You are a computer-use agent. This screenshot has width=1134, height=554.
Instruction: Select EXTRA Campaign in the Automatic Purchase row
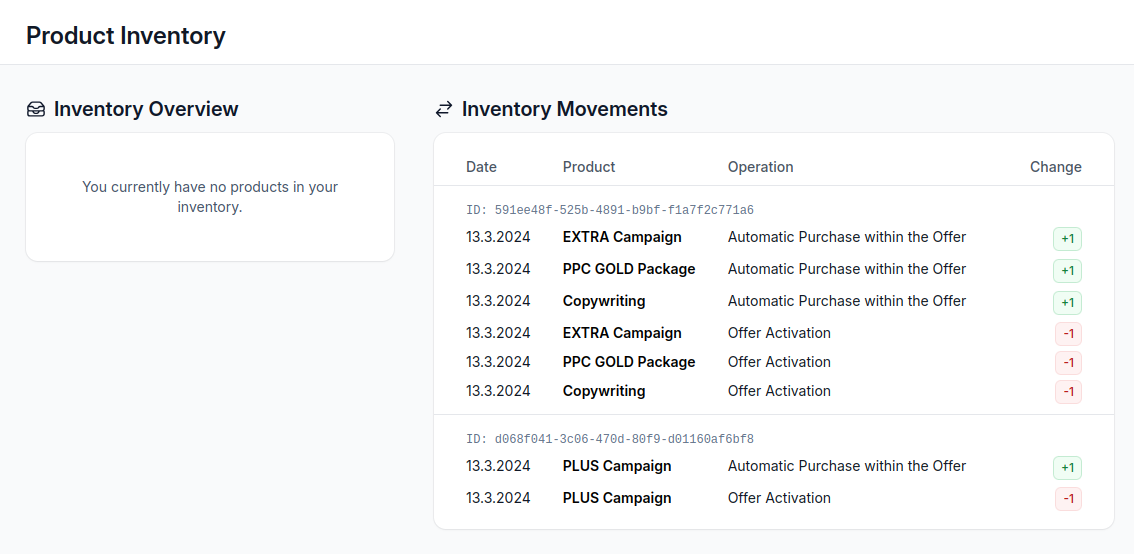(x=622, y=237)
